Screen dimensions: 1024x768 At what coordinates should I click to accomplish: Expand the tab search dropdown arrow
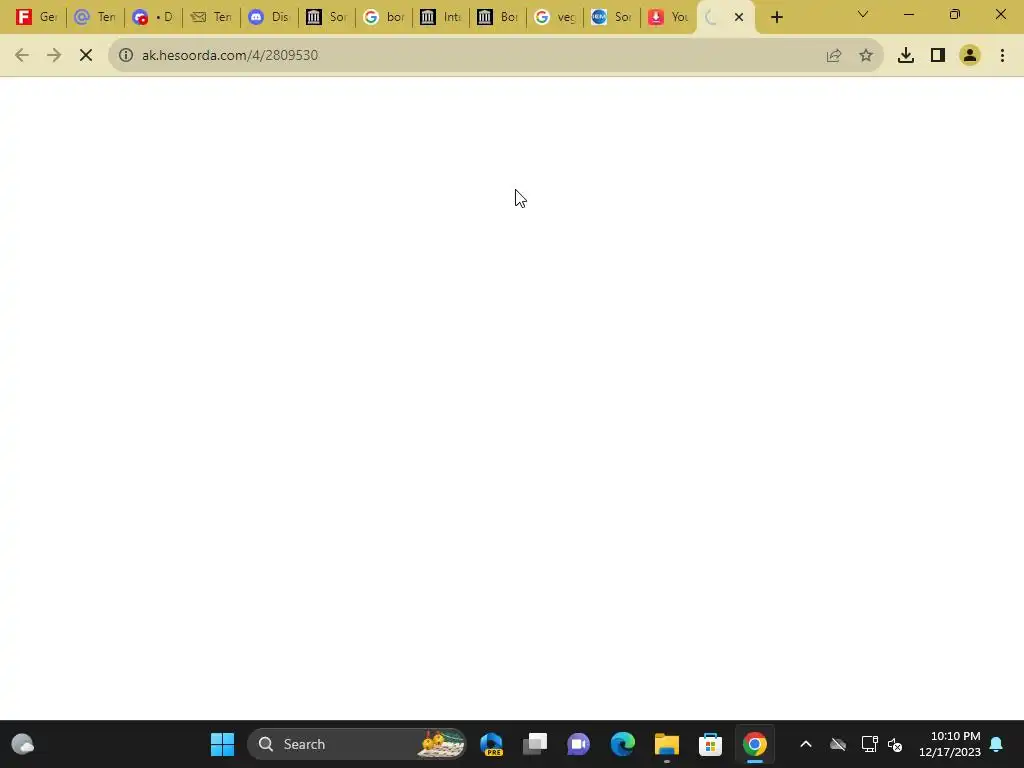click(x=863, y=14)
